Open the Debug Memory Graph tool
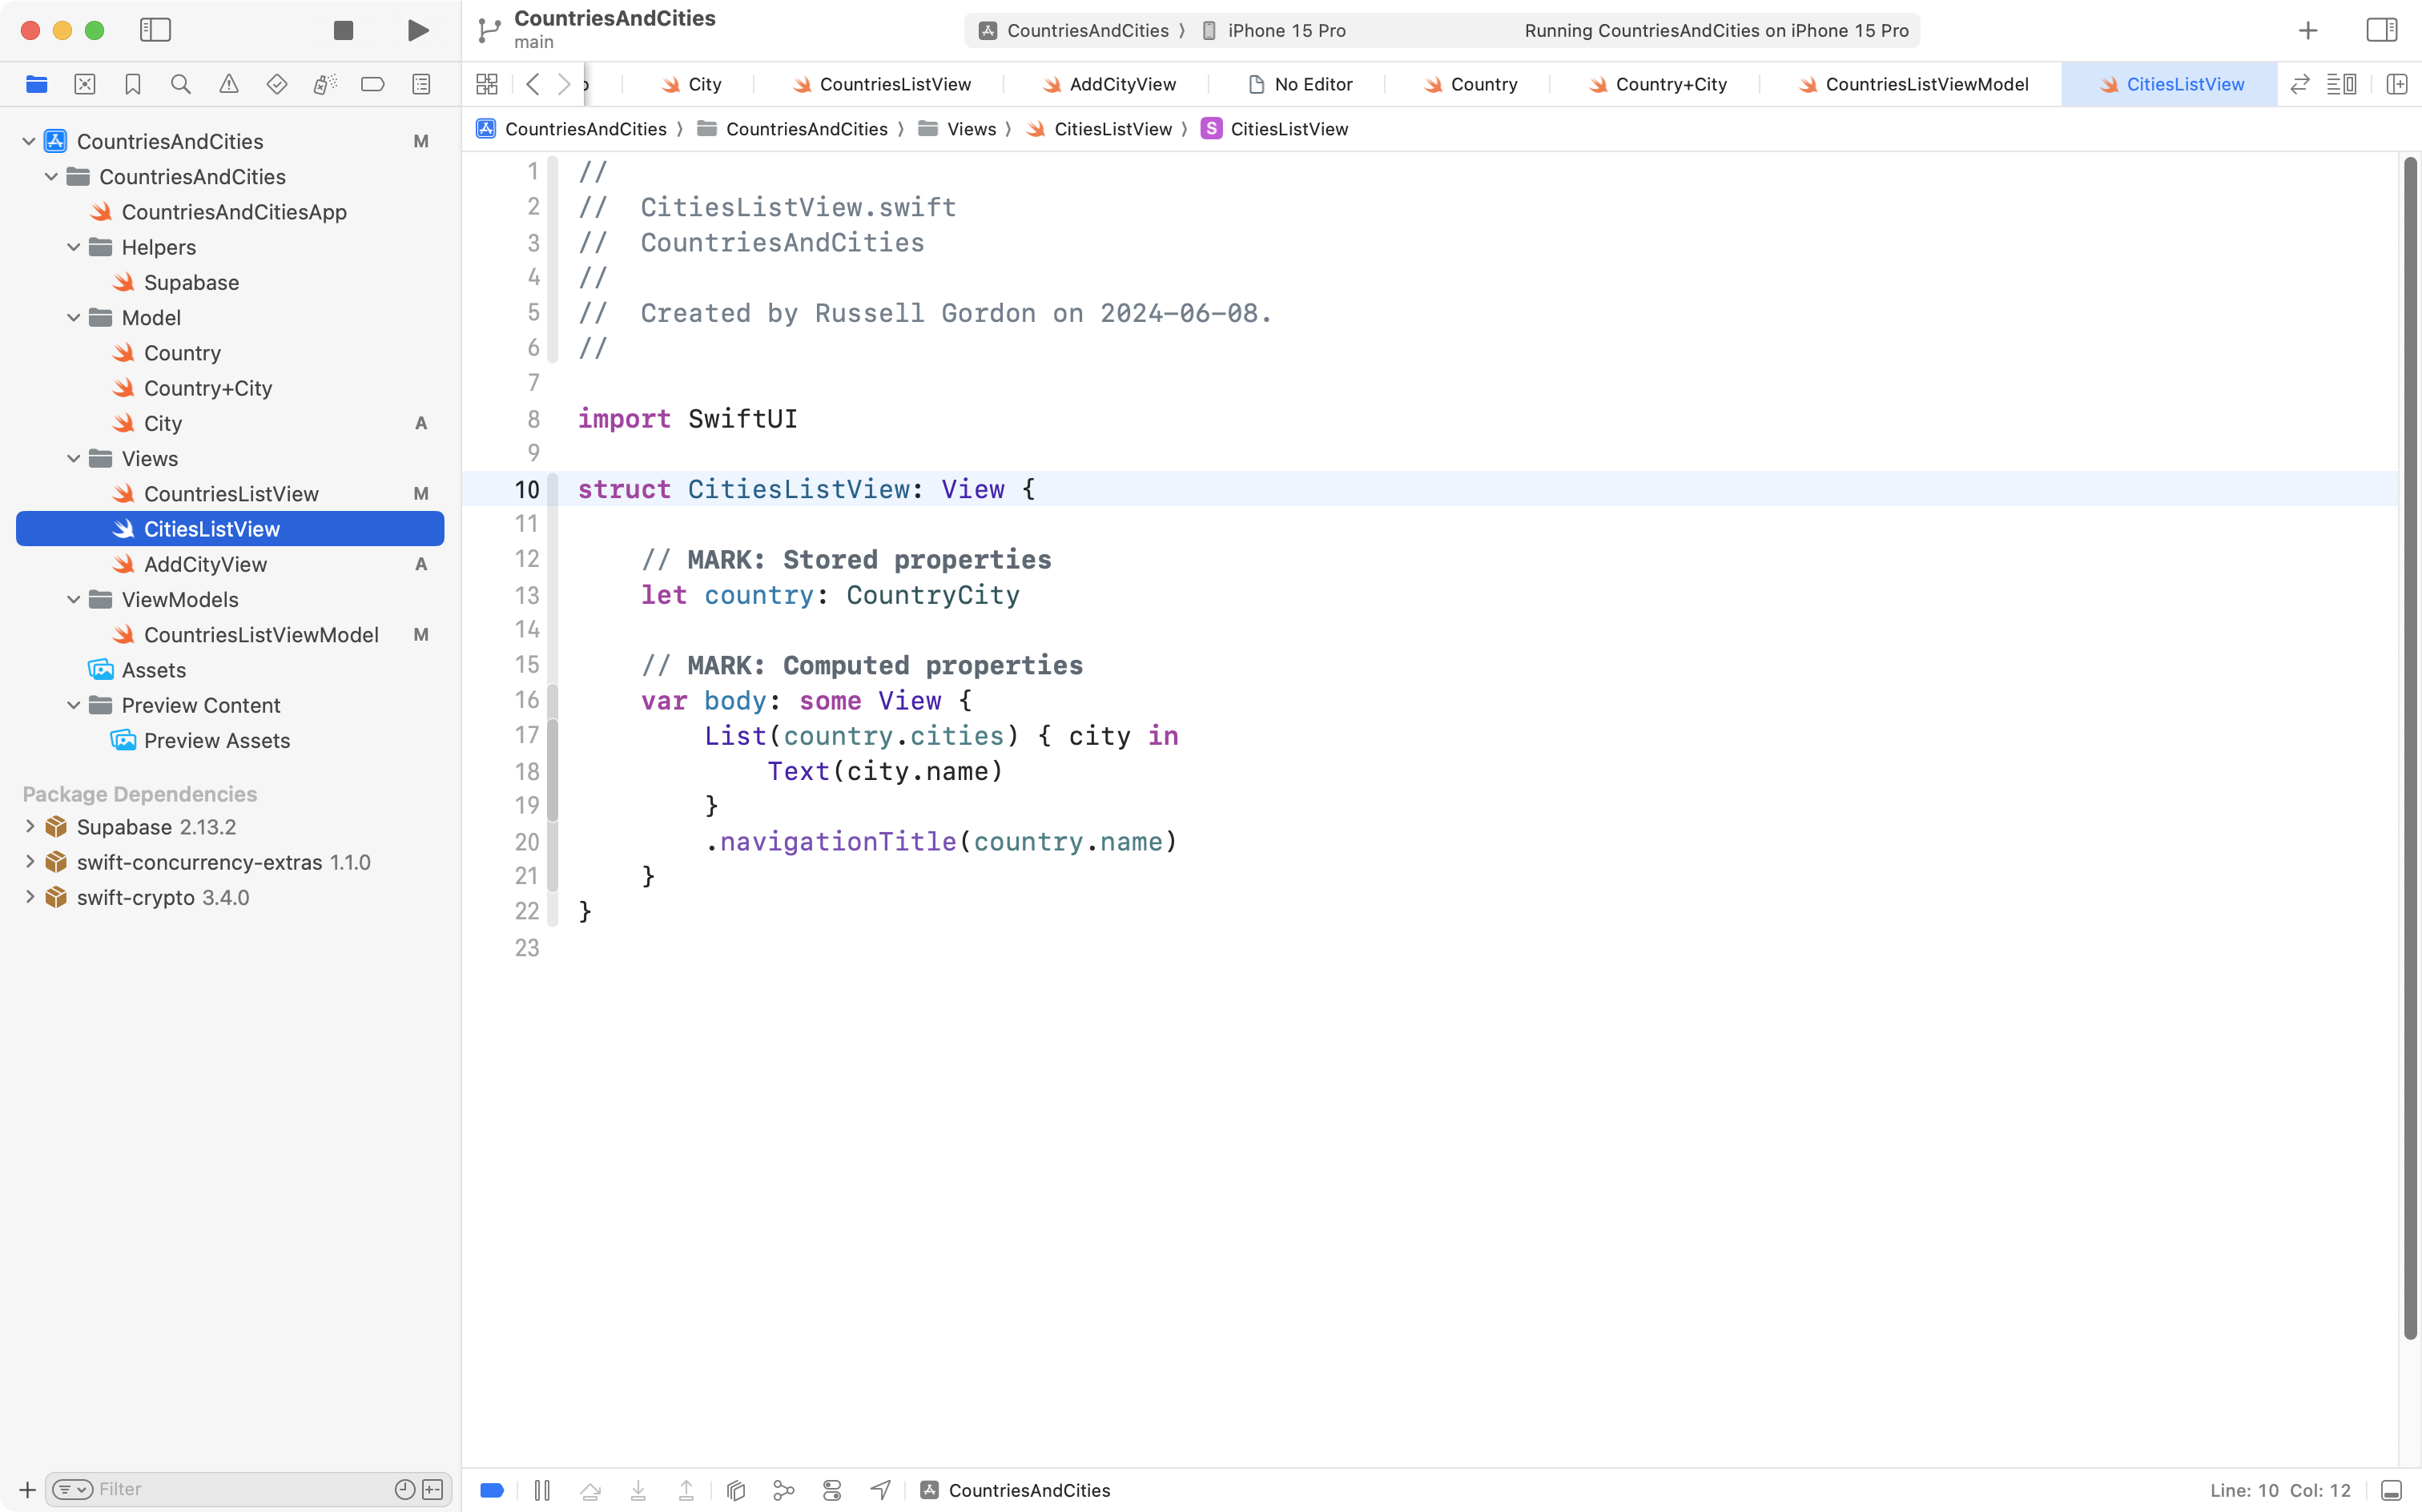 [783, 1490]
